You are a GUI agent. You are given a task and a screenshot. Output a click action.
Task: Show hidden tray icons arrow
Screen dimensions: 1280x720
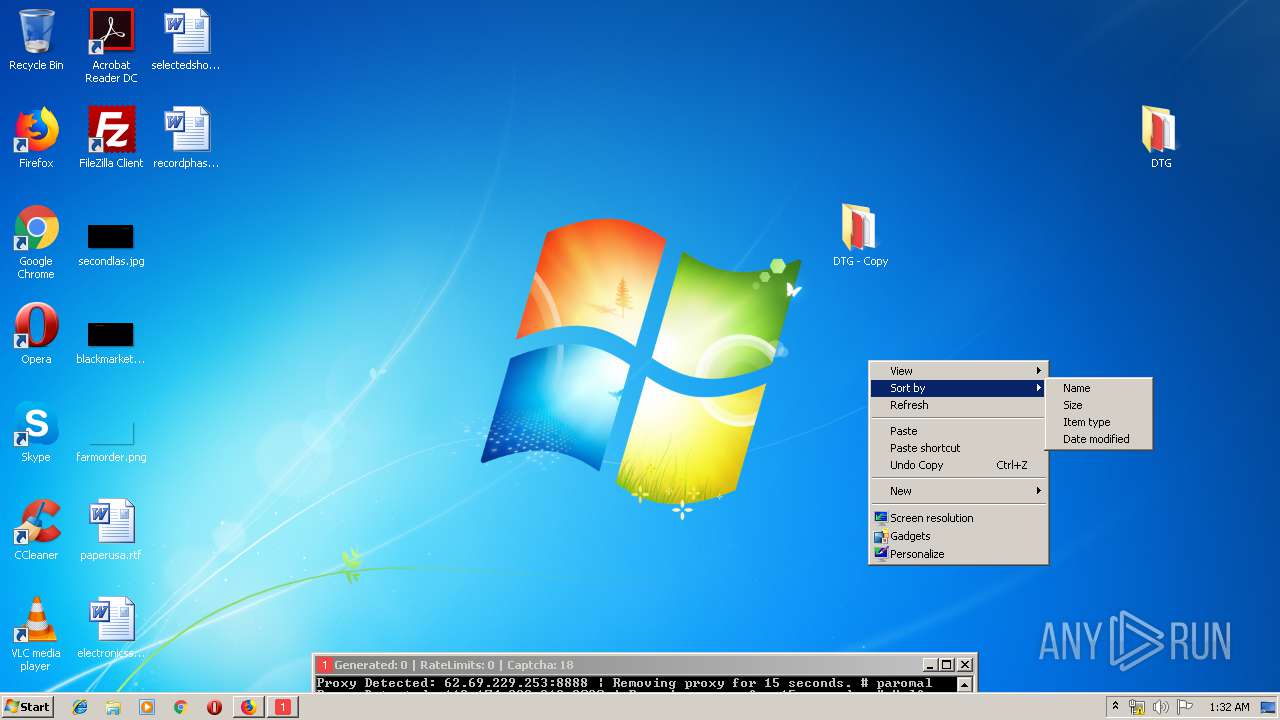(1114, 707)
